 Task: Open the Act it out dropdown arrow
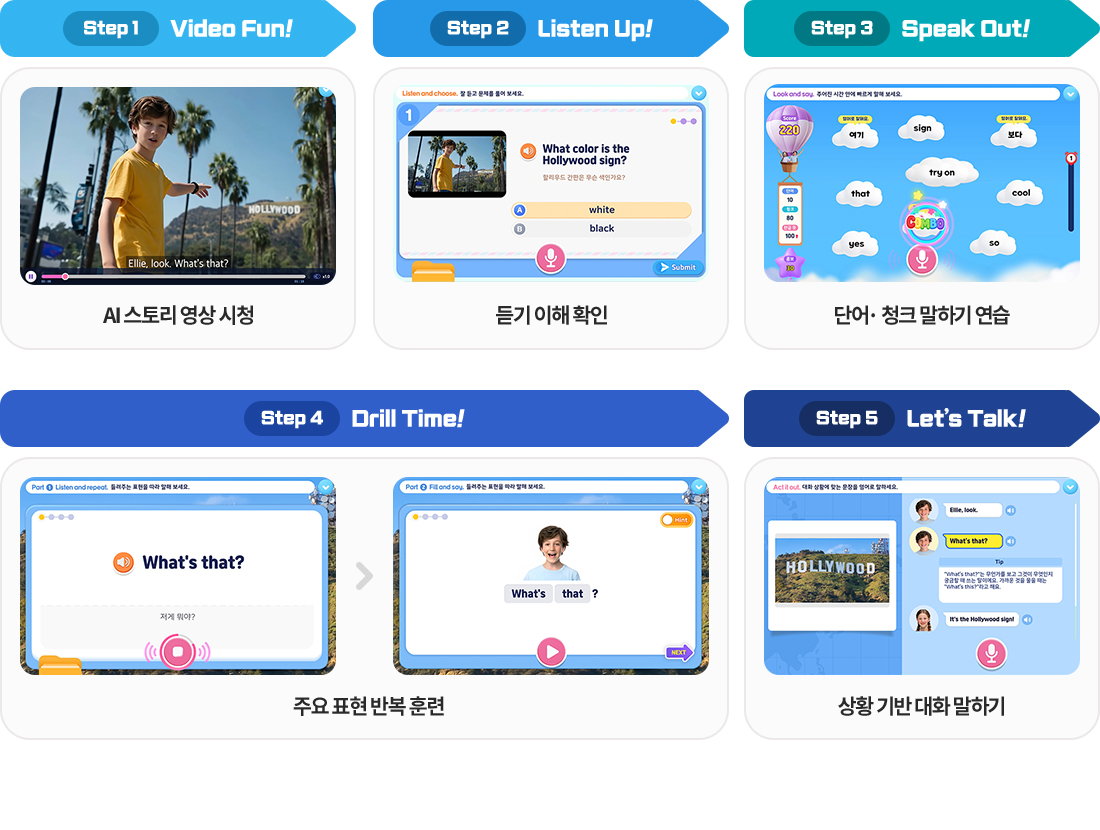tap(1070, 487)
